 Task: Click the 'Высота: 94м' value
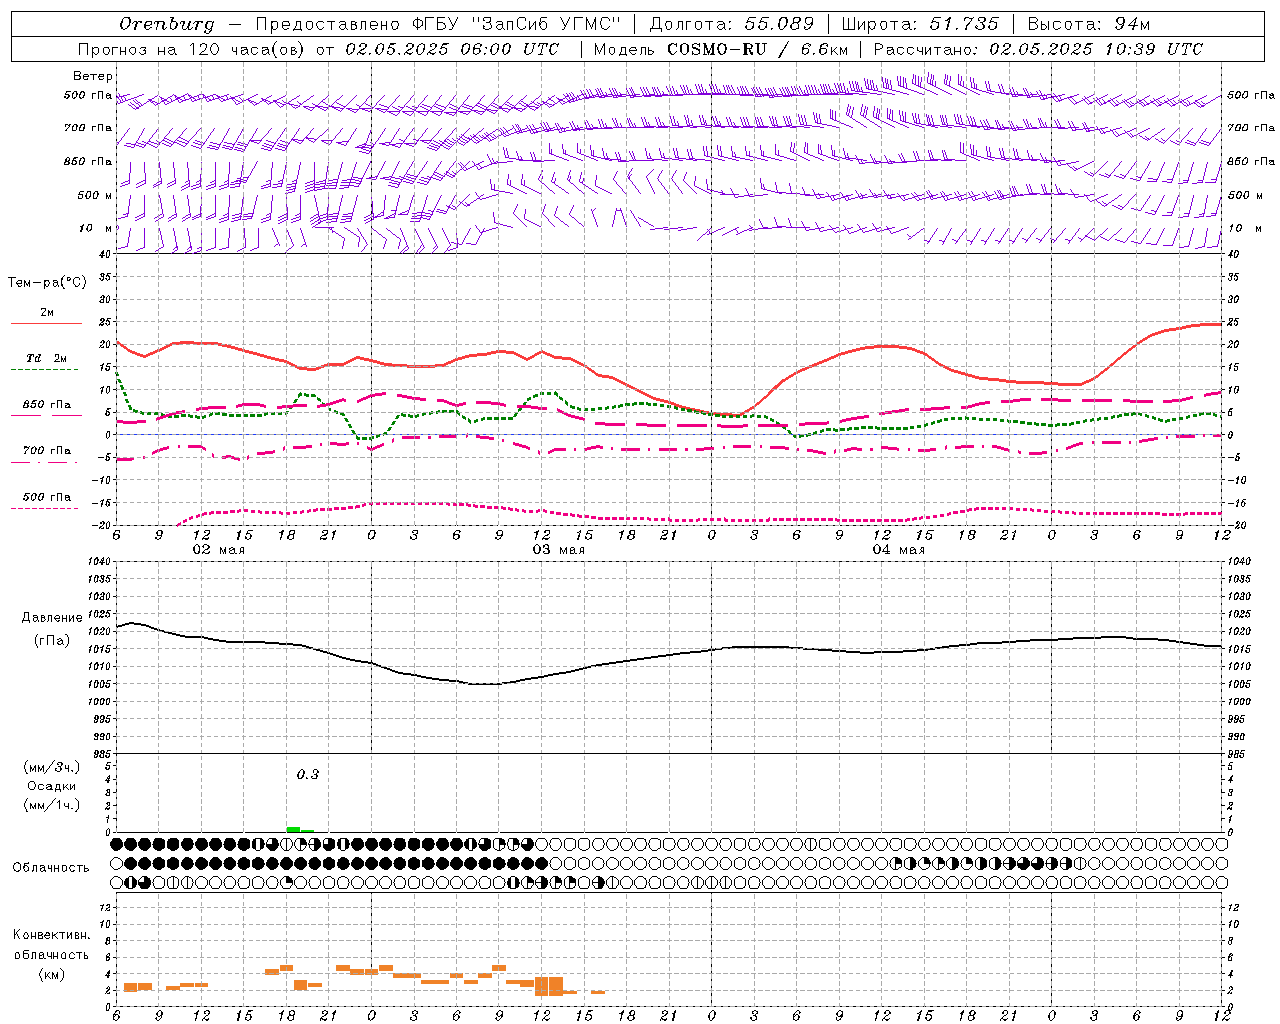click(1089, 23)
